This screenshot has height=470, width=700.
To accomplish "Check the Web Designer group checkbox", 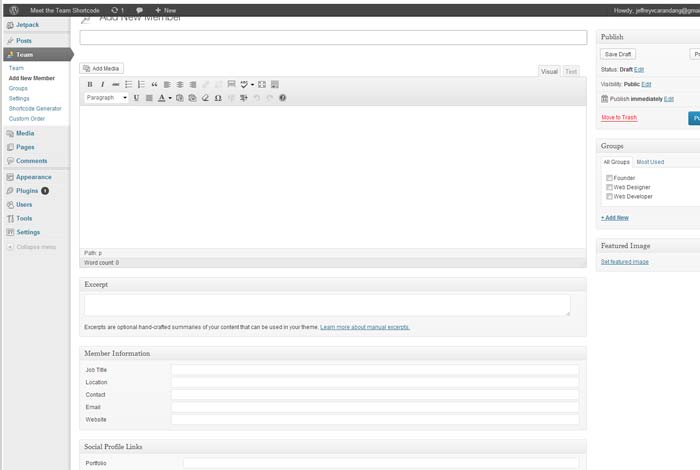I will pos(609,187).
